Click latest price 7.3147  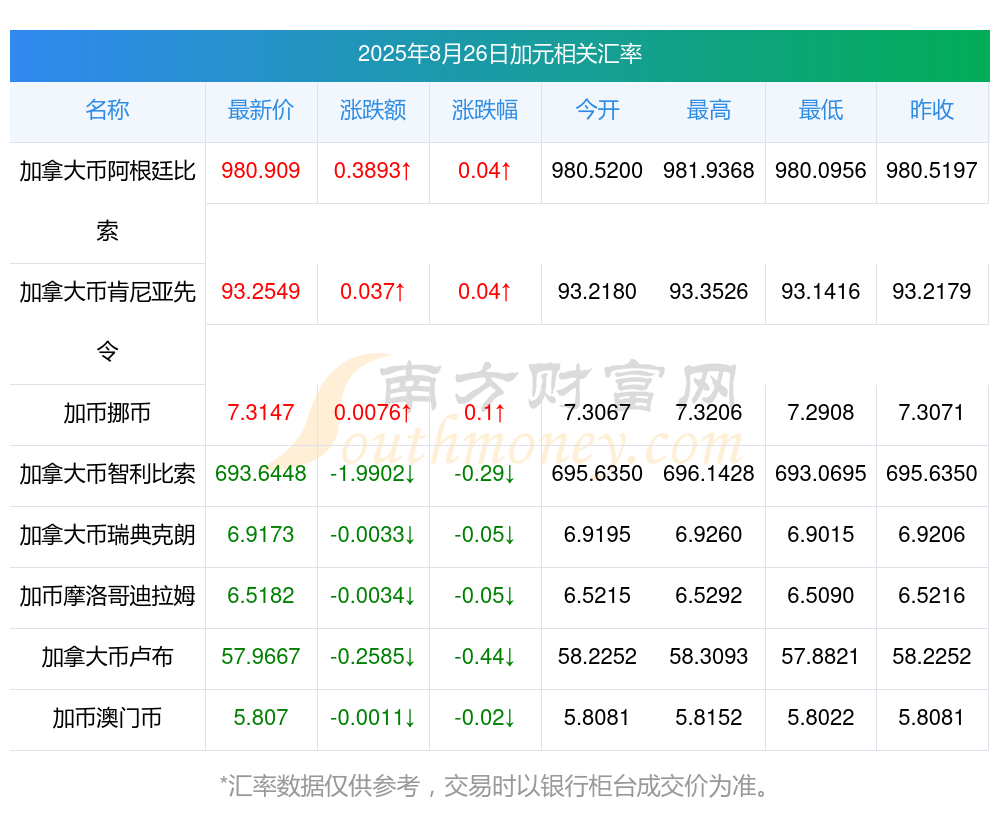(x=261, y=413)
